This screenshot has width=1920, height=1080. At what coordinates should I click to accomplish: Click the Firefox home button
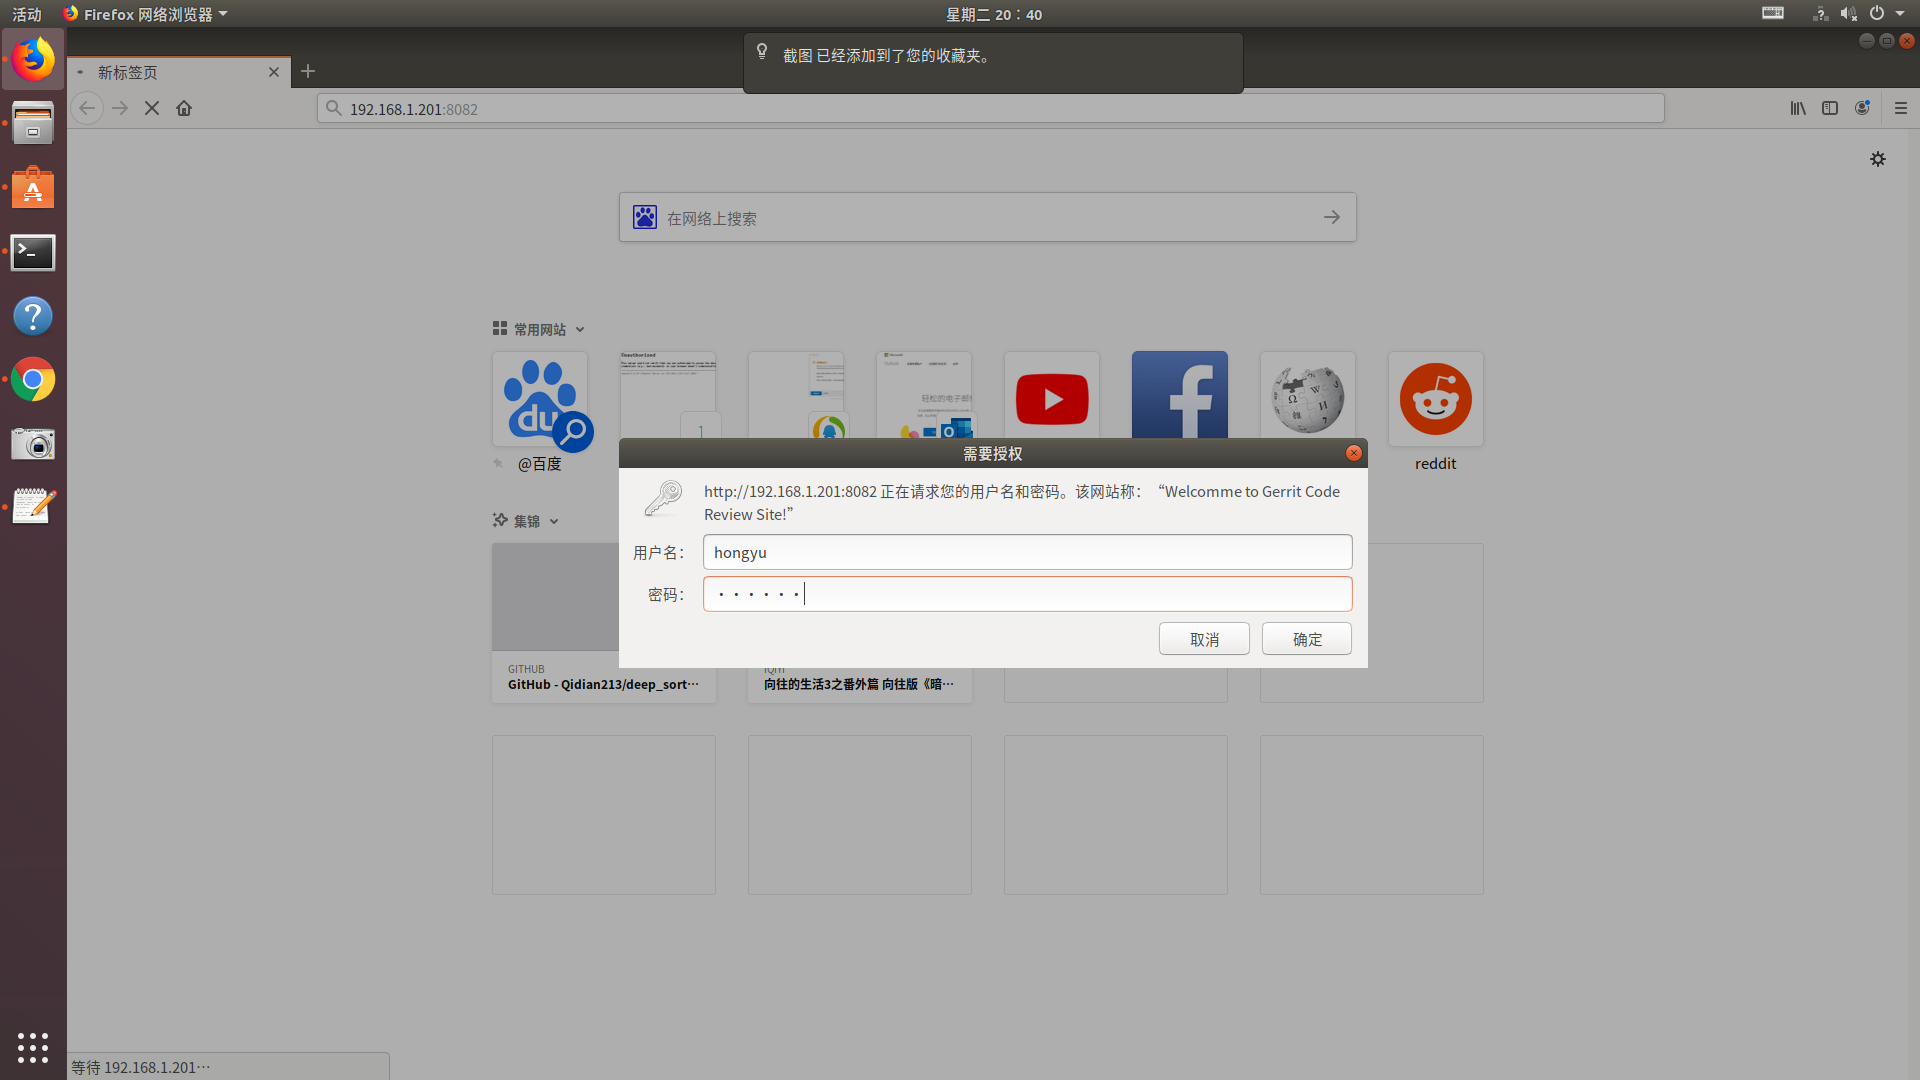[184, 108]
